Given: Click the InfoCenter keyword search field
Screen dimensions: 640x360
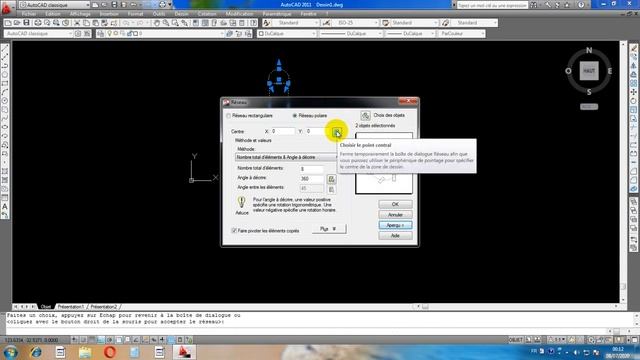Looking at the screenshot, I should click(492, 5).
